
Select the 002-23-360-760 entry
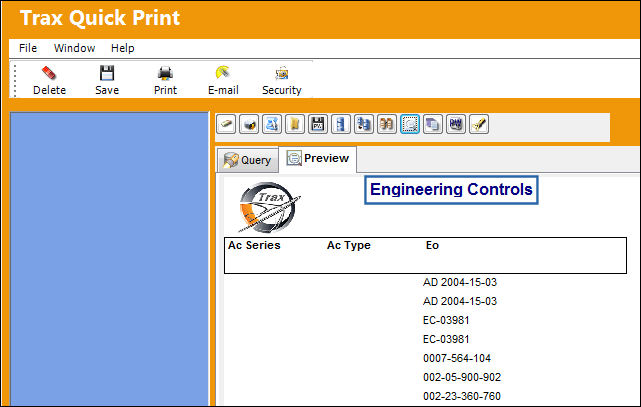coord(462,396)
